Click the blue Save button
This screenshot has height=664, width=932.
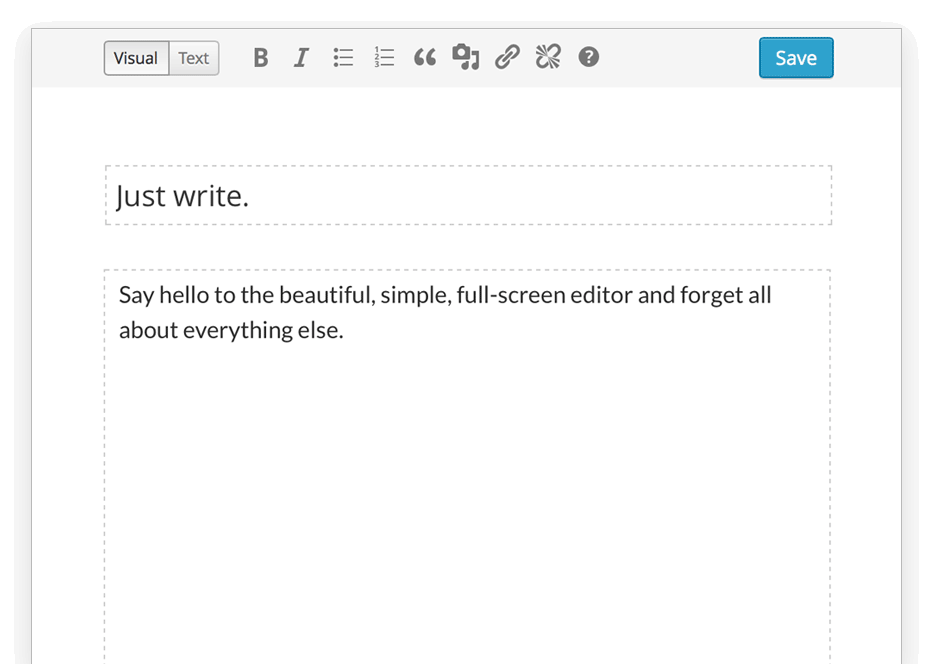(x=796, y=58)
